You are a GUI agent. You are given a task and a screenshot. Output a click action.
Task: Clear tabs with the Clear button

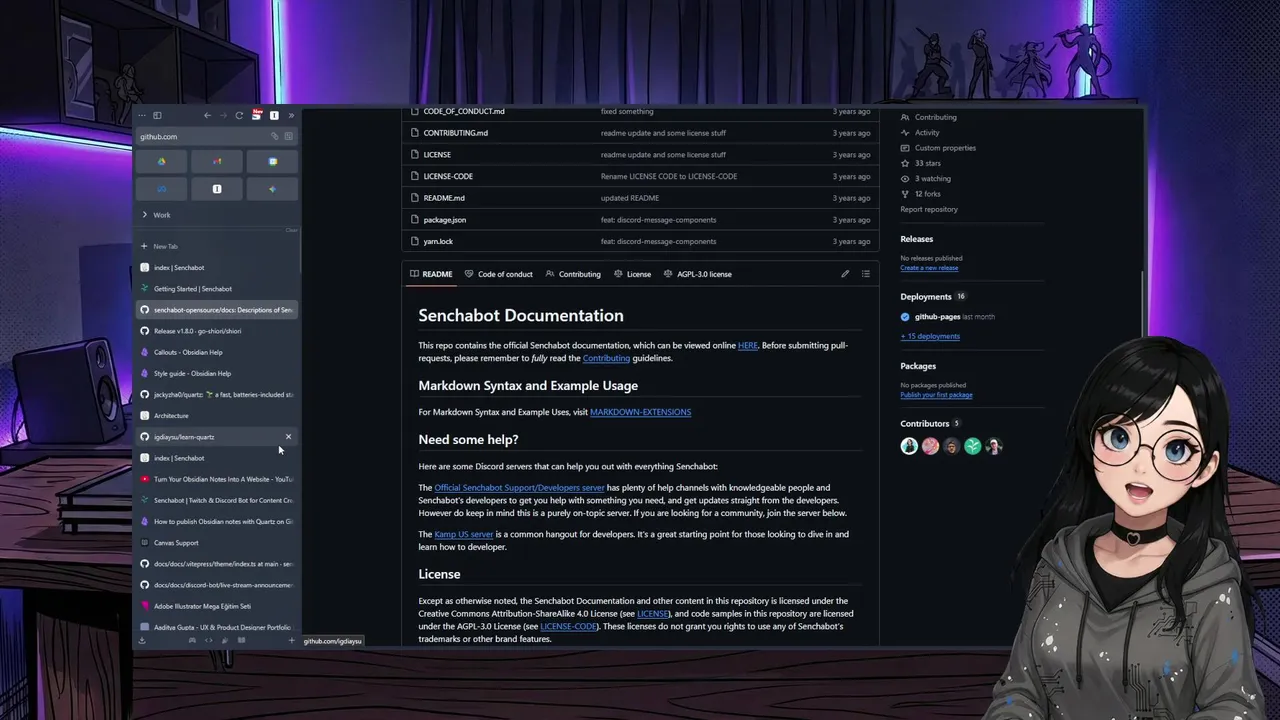tap(291, 230)
